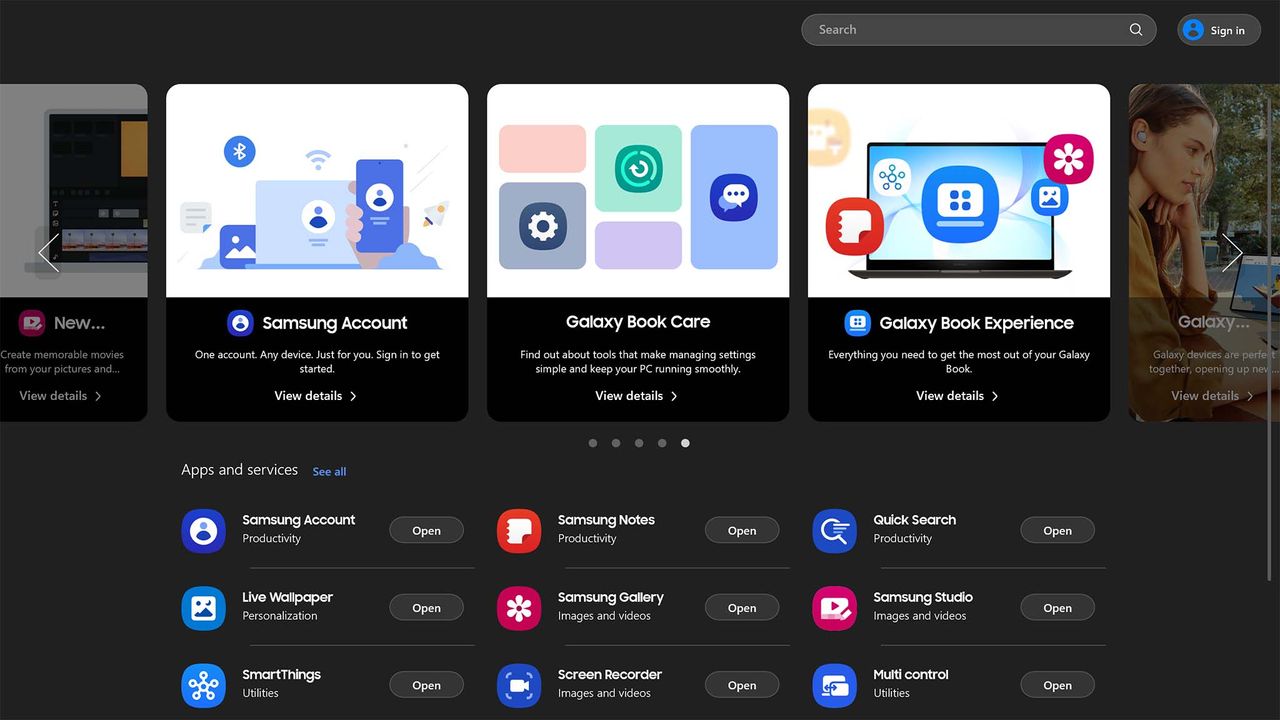Select the fourth carousel page dot
This screenshot has height=720, width=1280.
662,443
